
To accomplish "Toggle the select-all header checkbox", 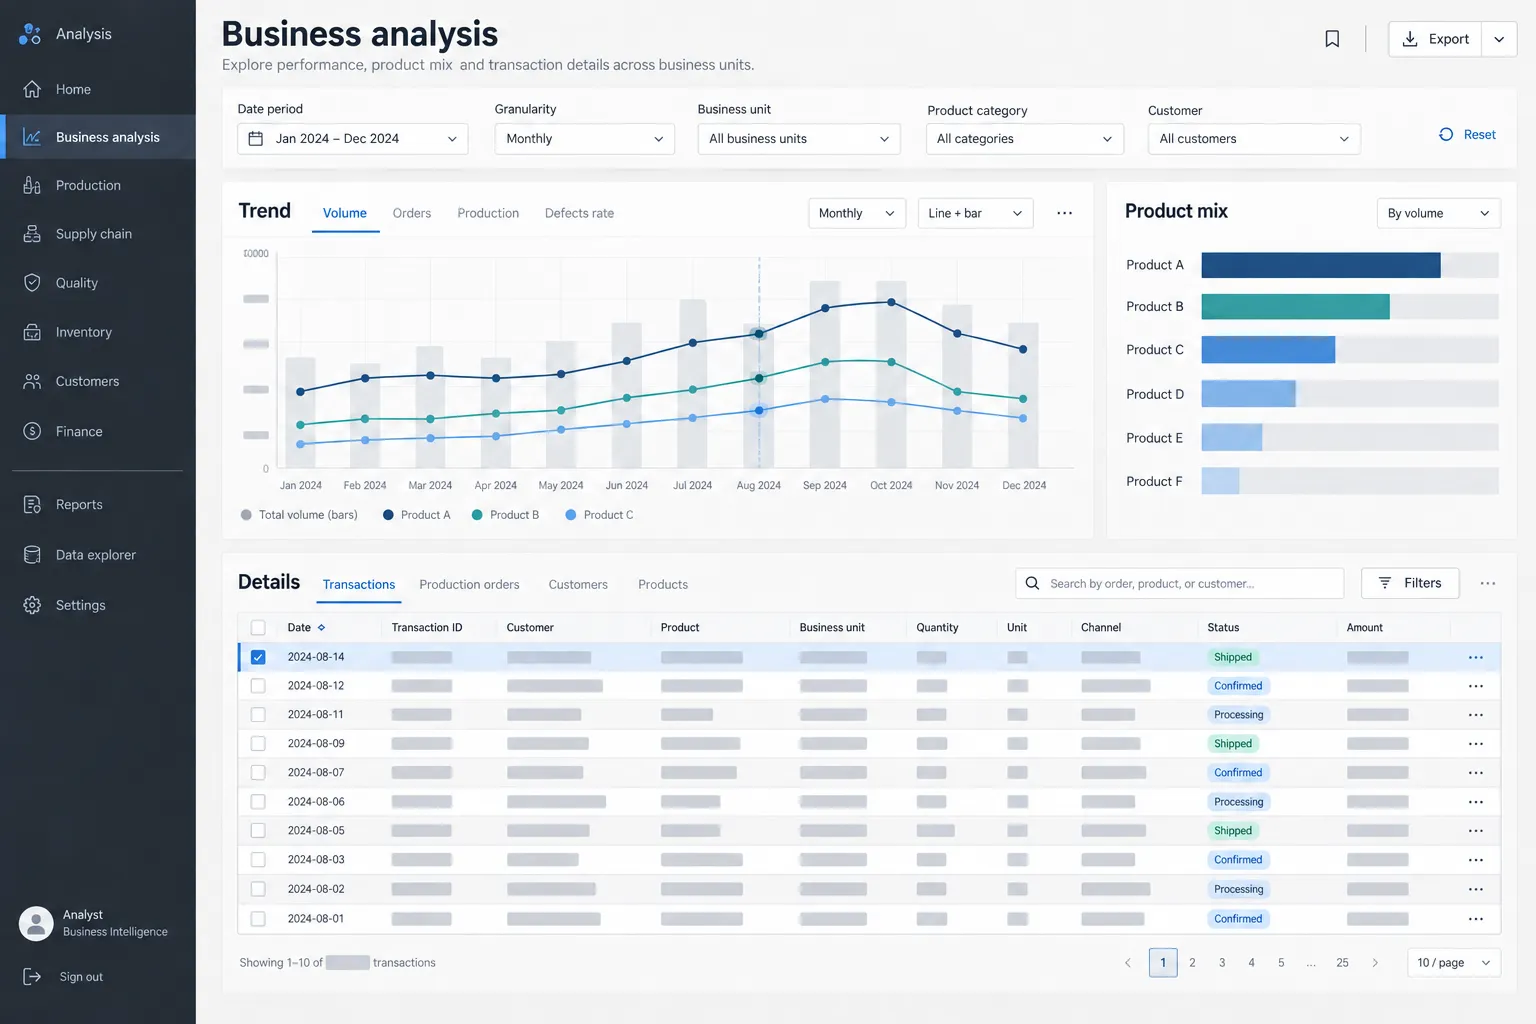I will pos(258,628).
